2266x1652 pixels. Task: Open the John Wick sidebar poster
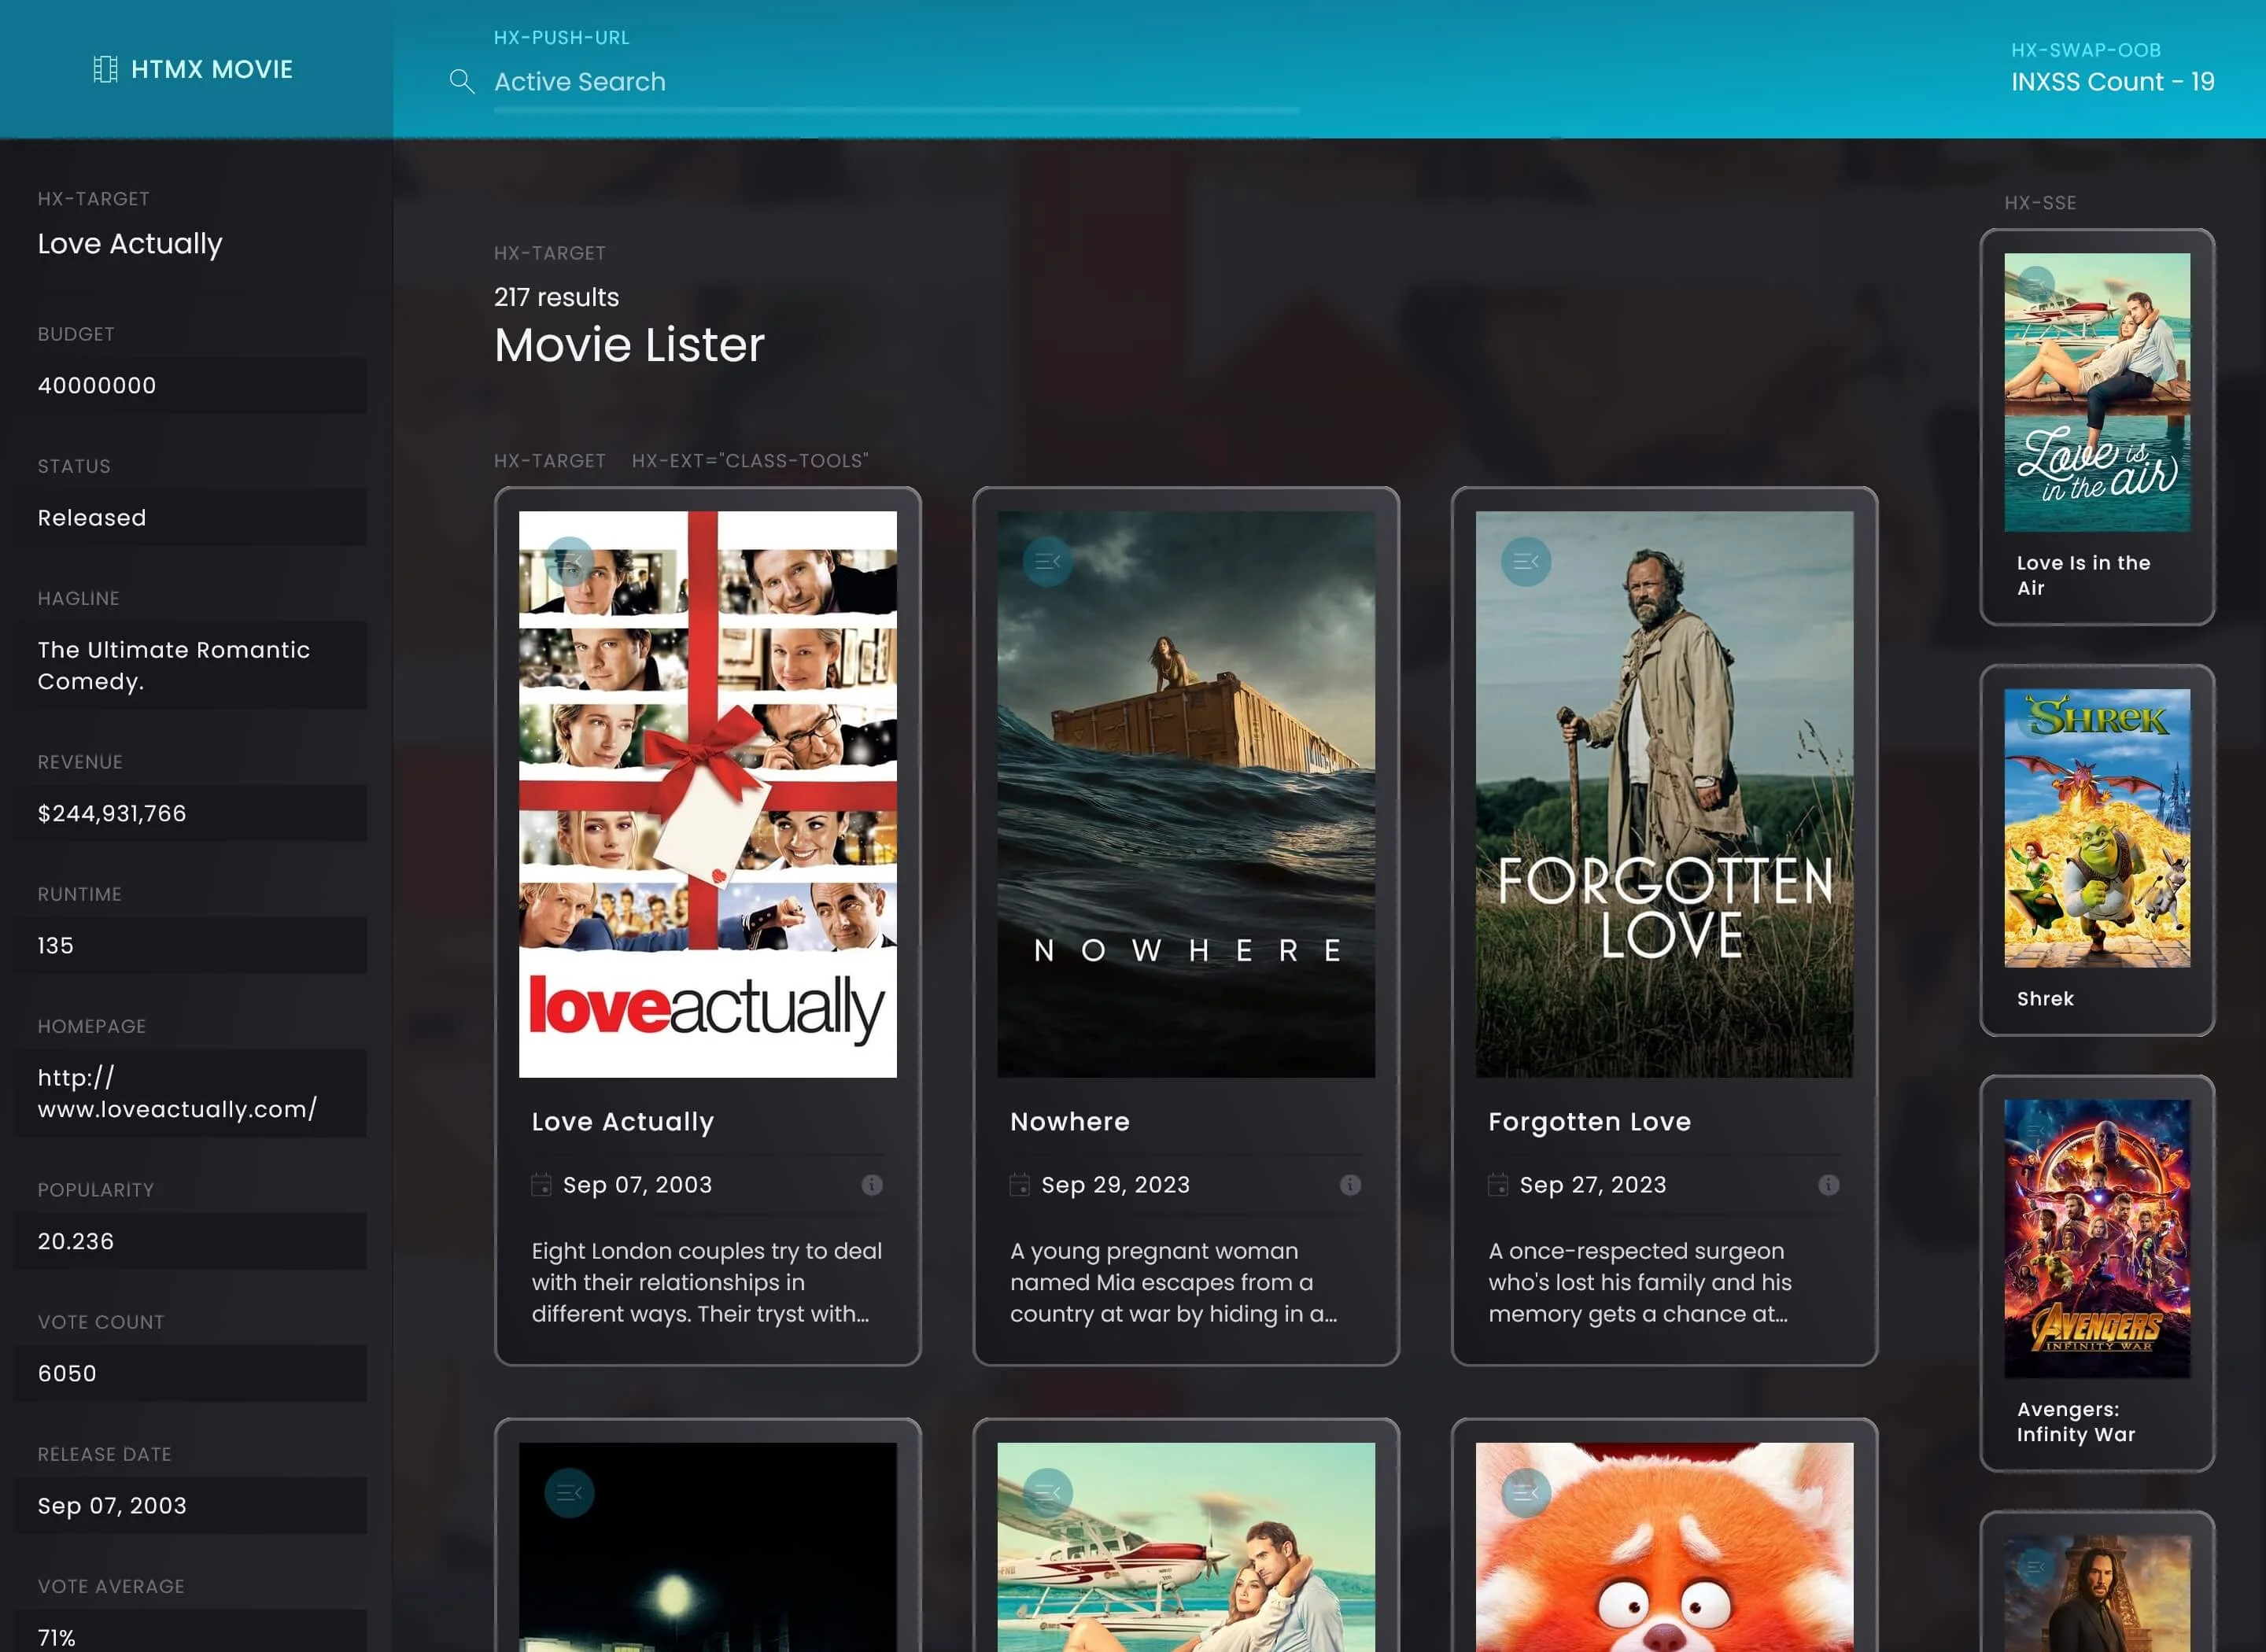[2097, 1594]
